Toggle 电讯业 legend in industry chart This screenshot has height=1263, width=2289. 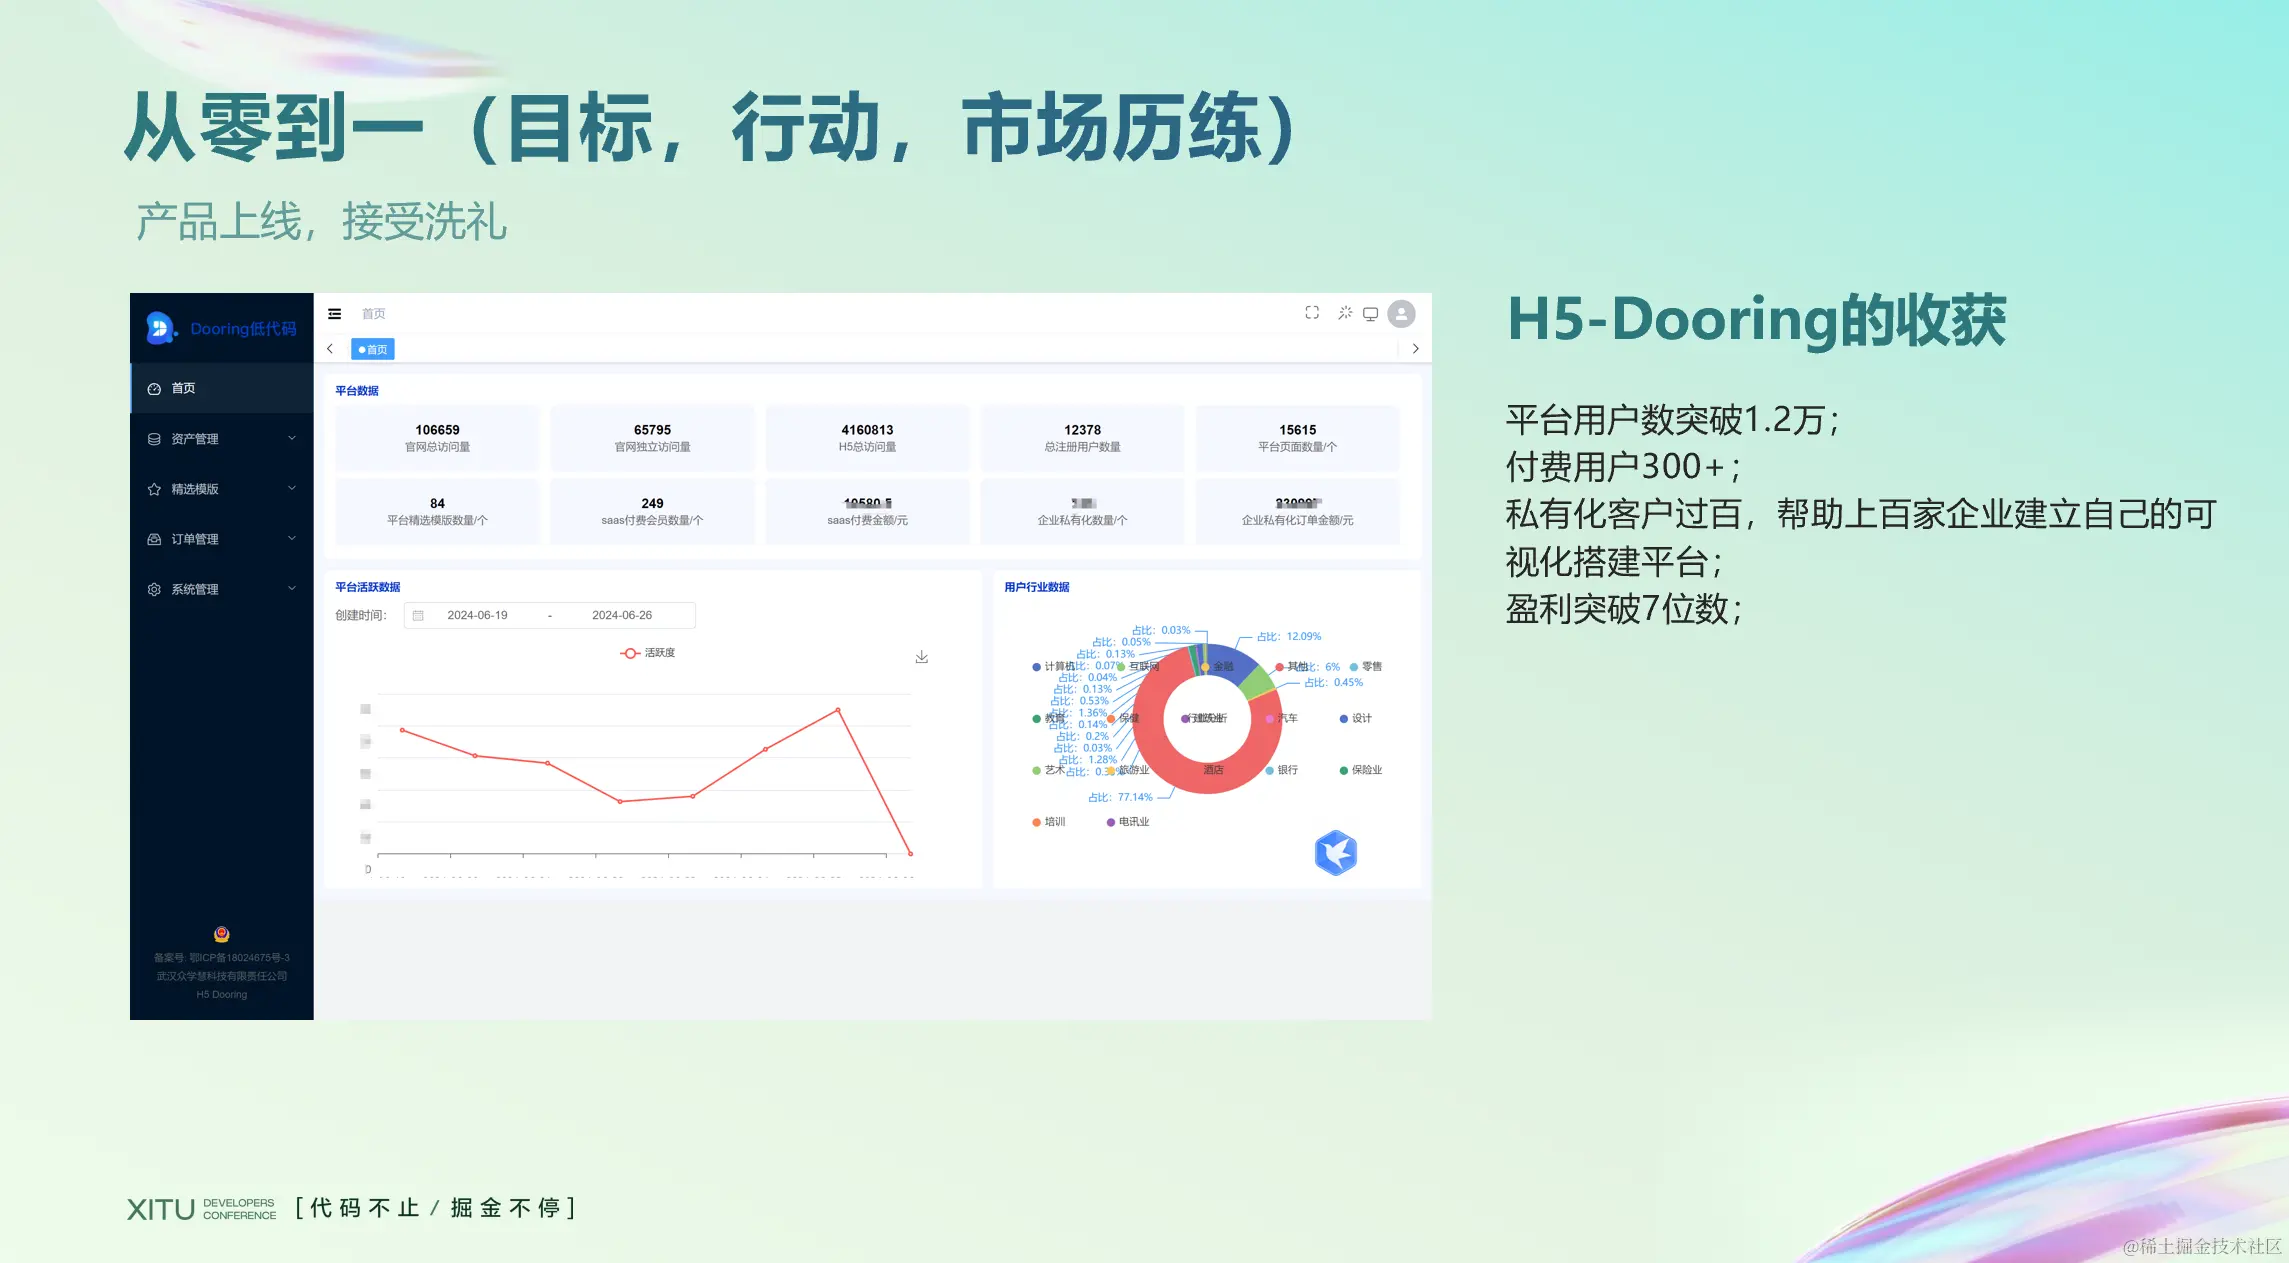(x=1128, y=822)
